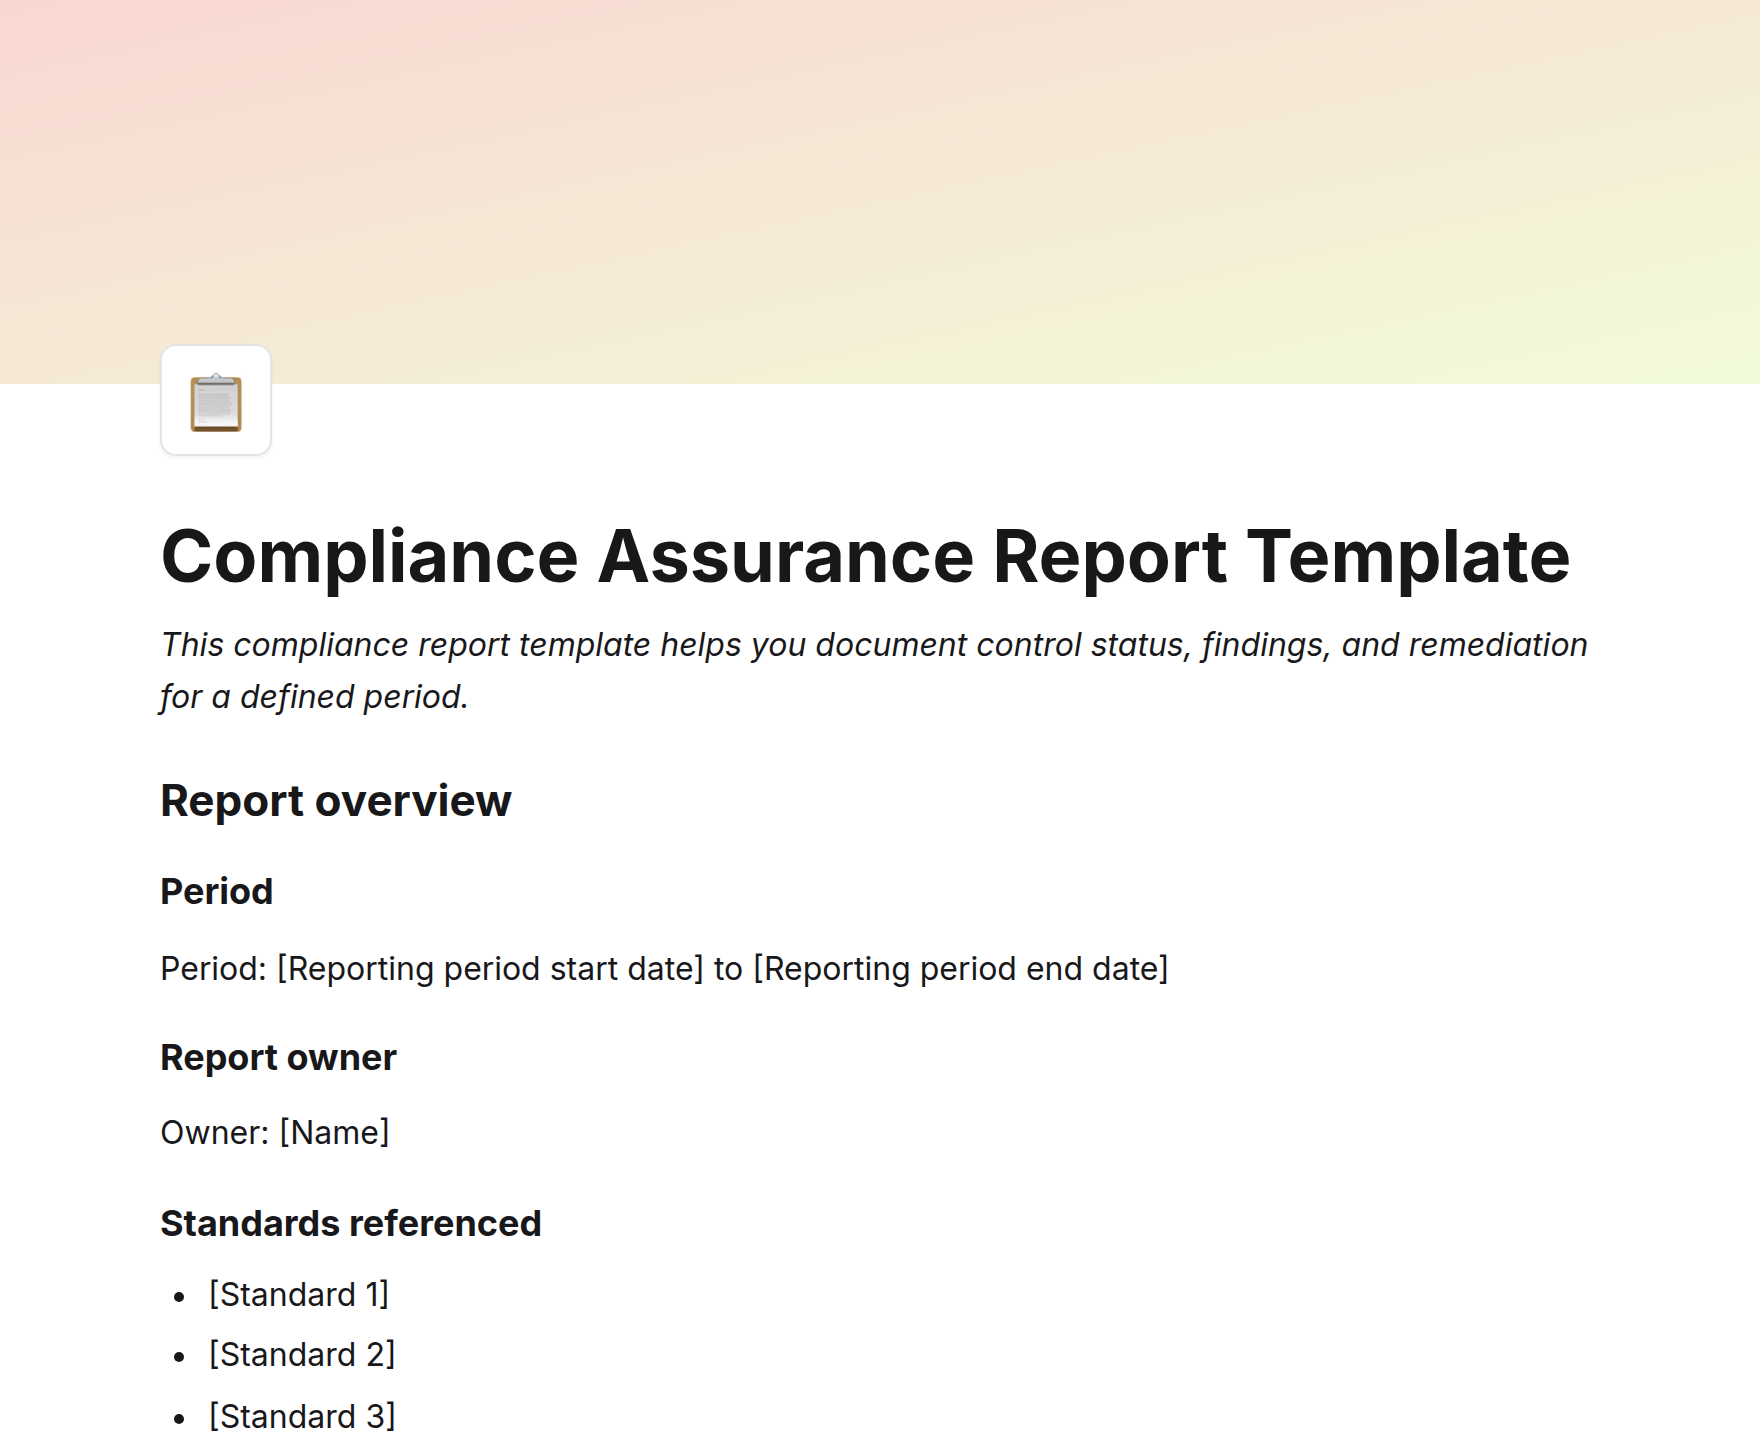Image resolution: width=1760 pixels, height=1440 pixels.
Task: Click the italic template description paragraph
Action: pyautogui.click(x=874, y=670)
